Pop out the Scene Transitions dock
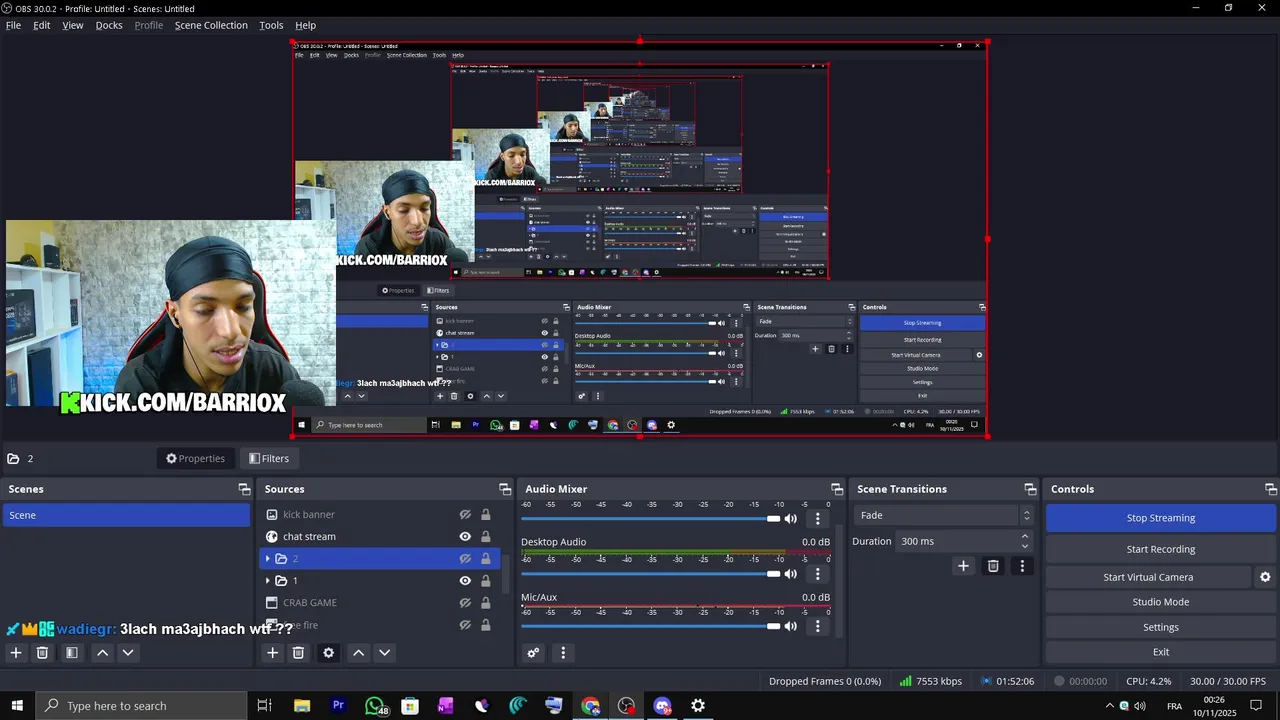Screen dimensions: 1280x720 [x=1030, y=489]
